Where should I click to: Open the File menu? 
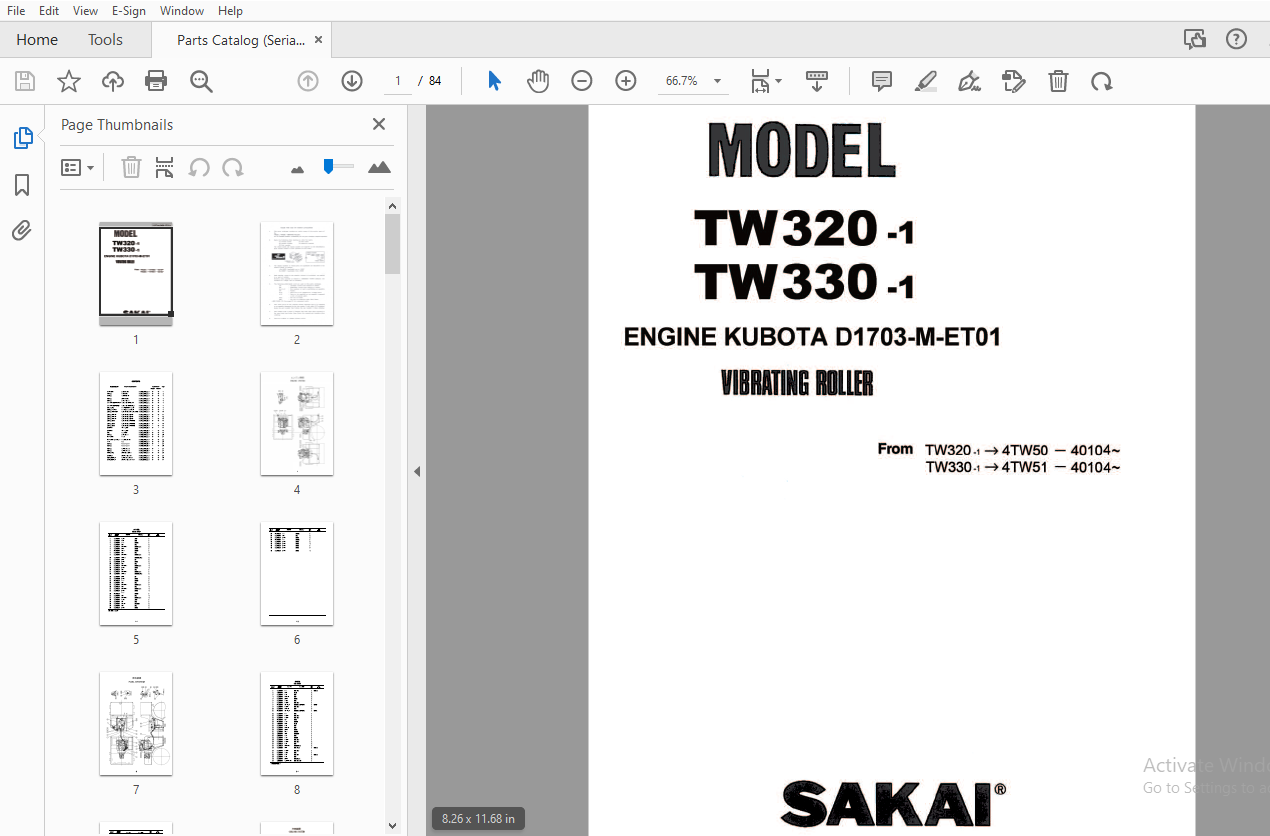tap(16, 10)
